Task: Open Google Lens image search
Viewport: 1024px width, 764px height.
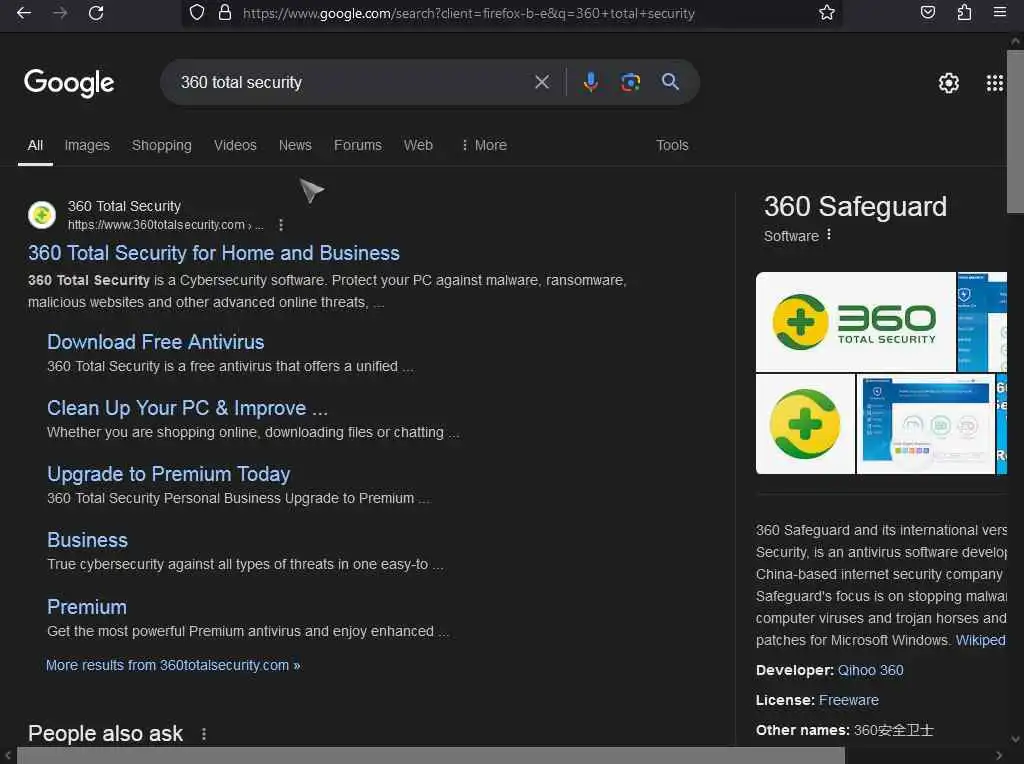Action: tap(630, 82)
